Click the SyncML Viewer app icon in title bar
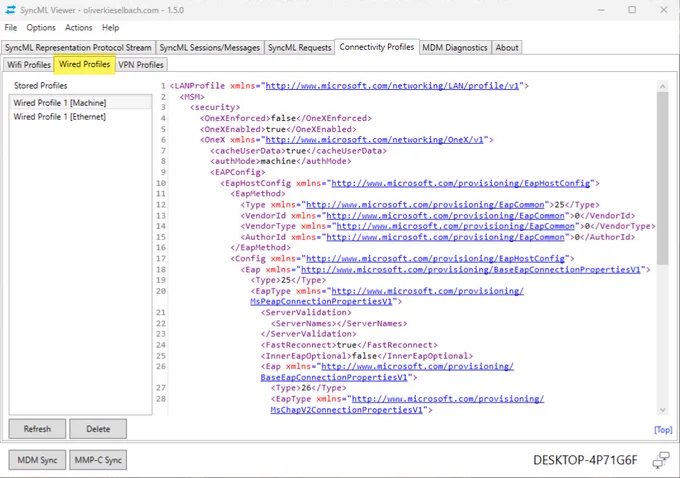This screenshot has width=680, height=478. click(x=10, y=10)
